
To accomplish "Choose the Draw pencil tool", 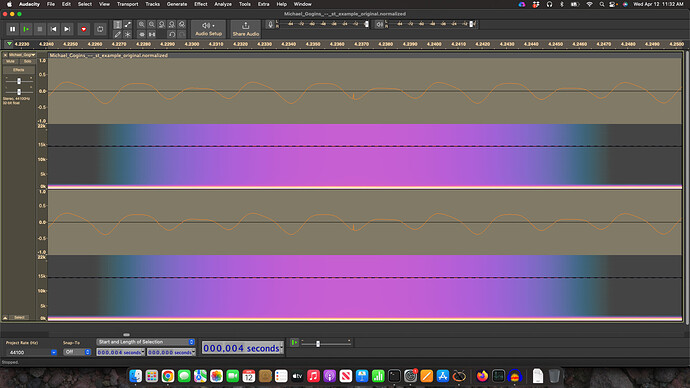I will [117, 34].
